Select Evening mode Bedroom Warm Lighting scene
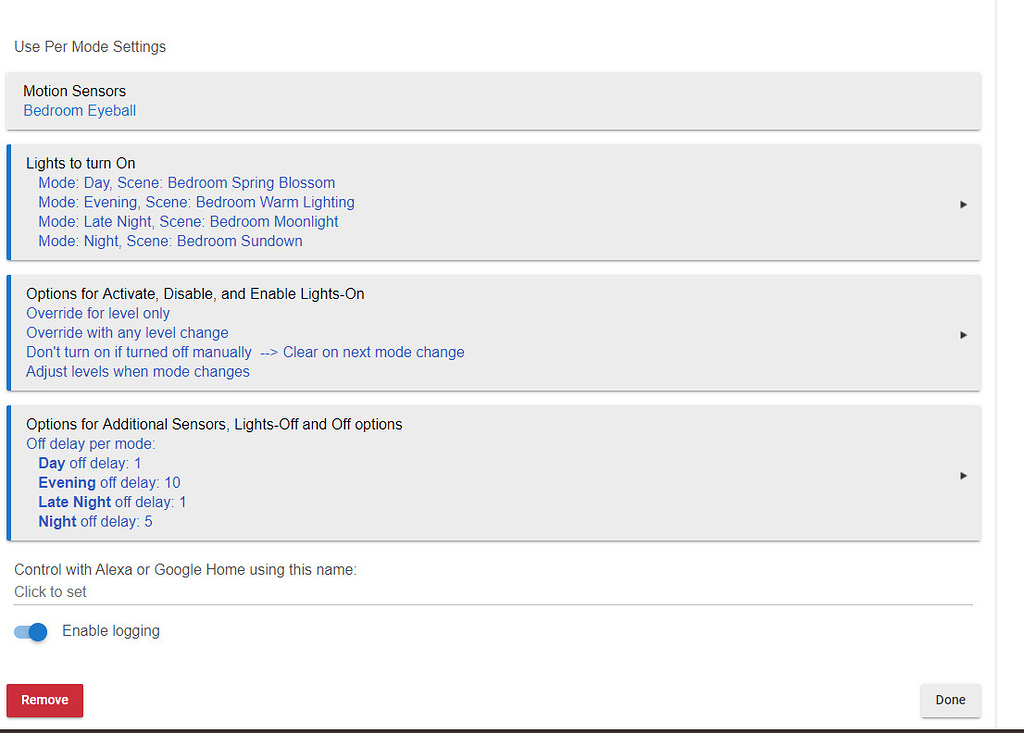Image resolution: width=1024 pixels, height=733 pixels. point(196,202)
